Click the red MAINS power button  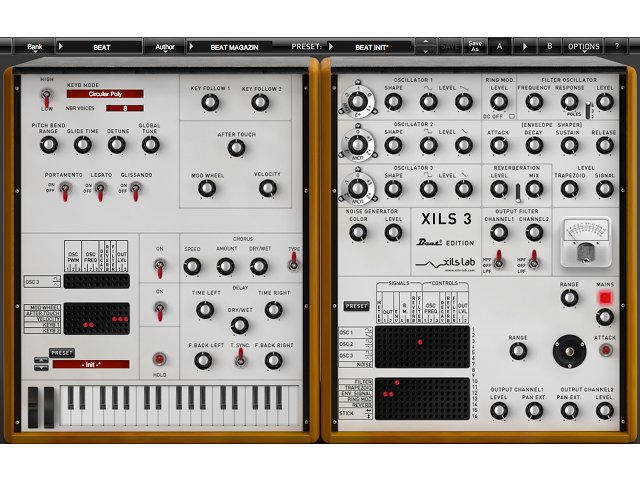[x=604, y=298]
